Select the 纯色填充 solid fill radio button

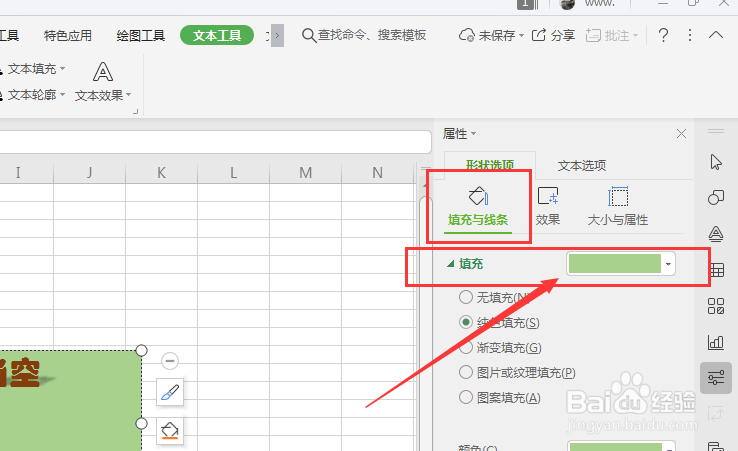point(465,322)
